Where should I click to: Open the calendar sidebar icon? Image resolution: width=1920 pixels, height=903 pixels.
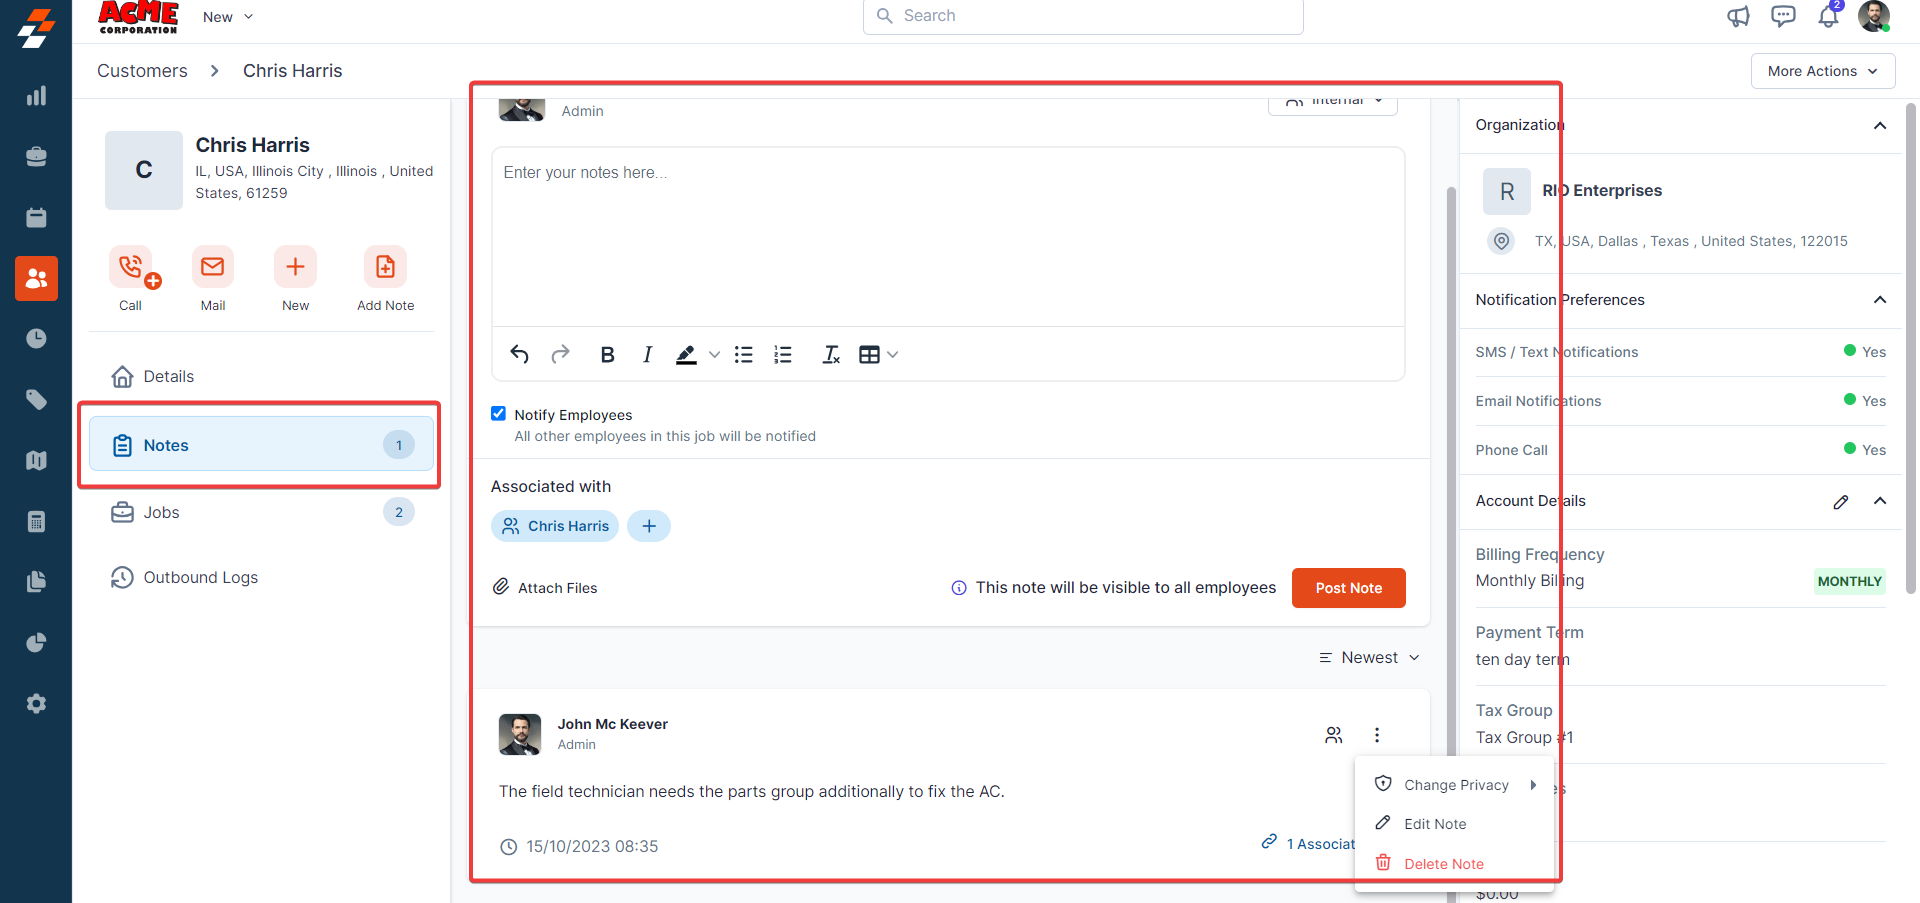36,218
